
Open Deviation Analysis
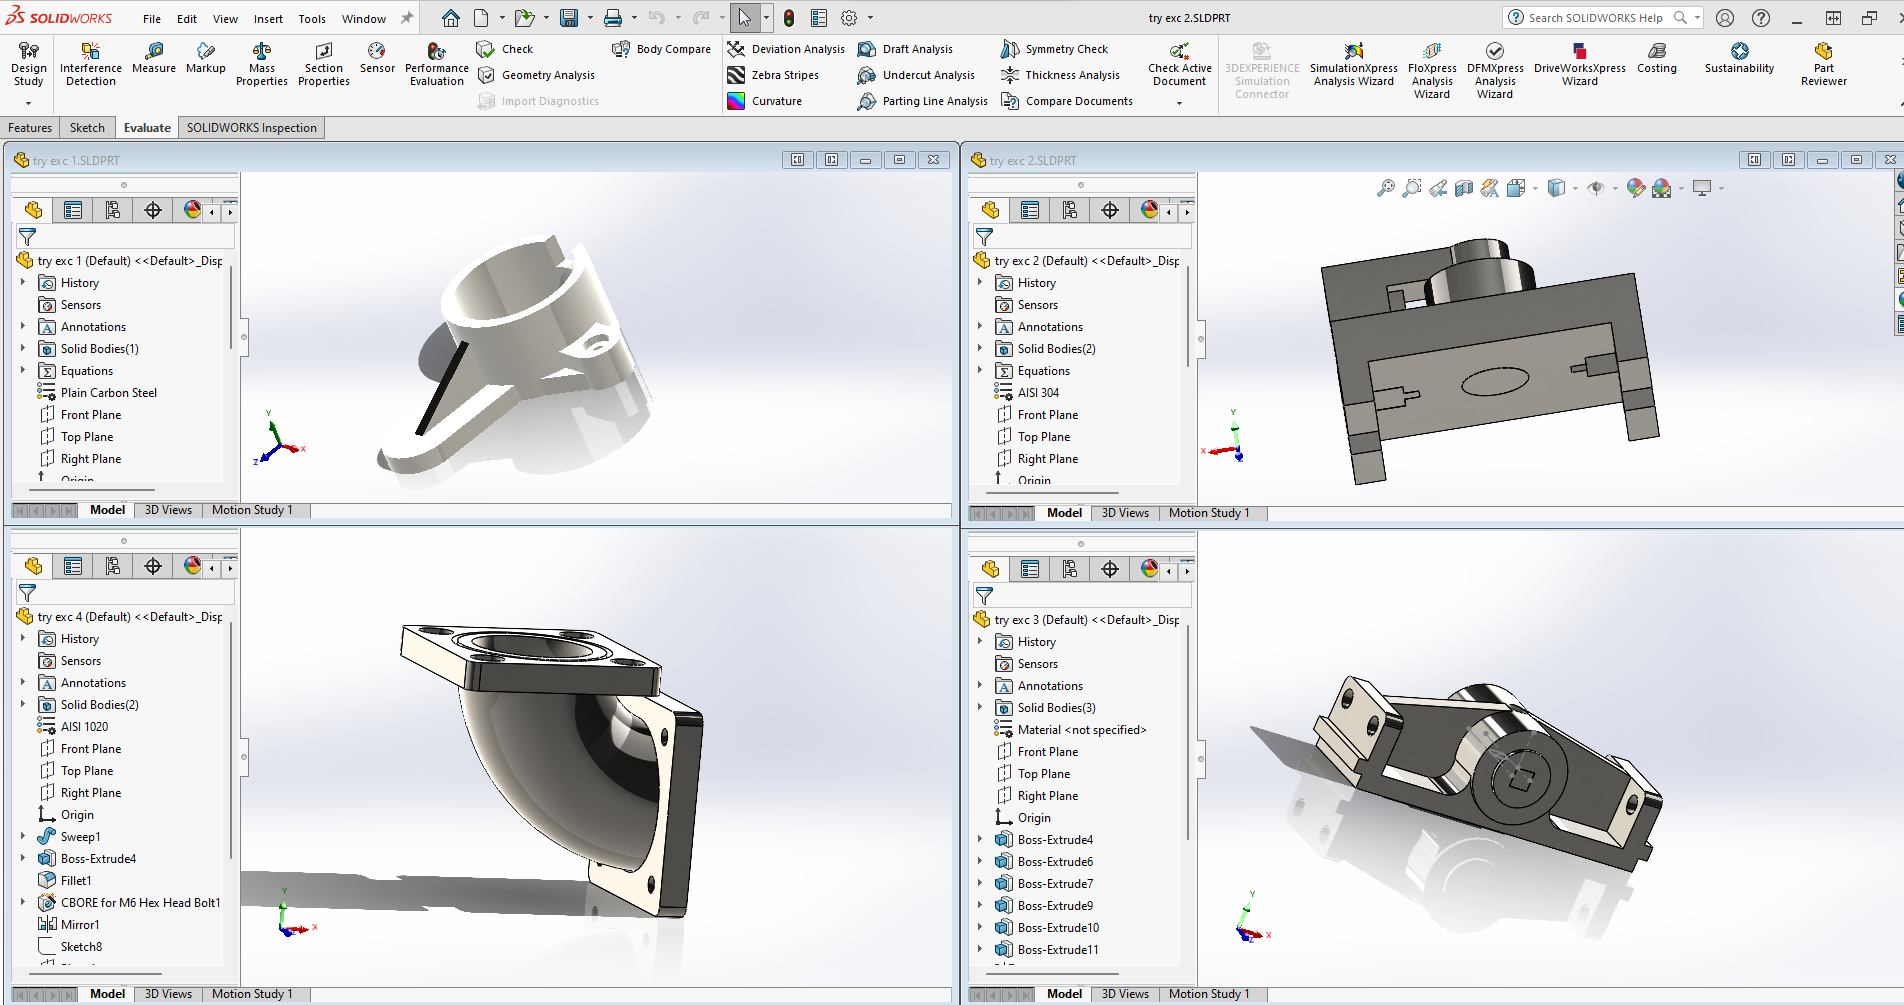coord(786,49)
